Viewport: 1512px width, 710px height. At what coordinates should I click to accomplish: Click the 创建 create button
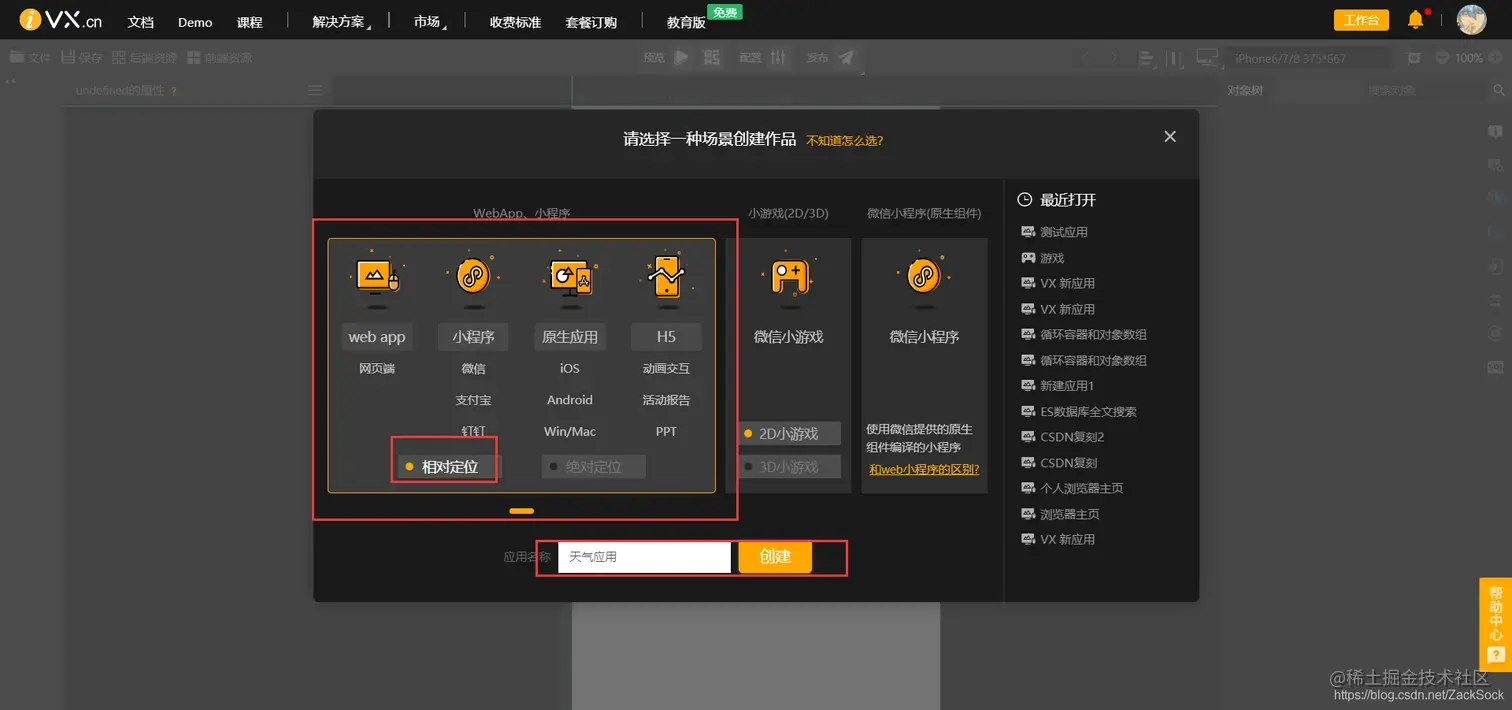point(774,557)
